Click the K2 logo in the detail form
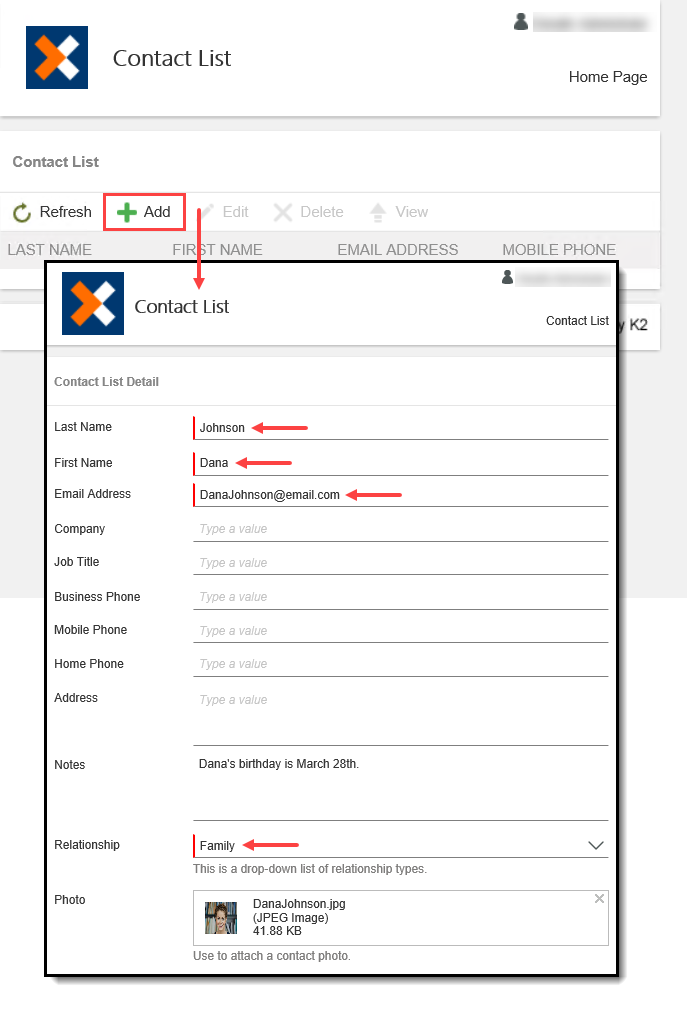687x1009 pixels. (93, 303)
